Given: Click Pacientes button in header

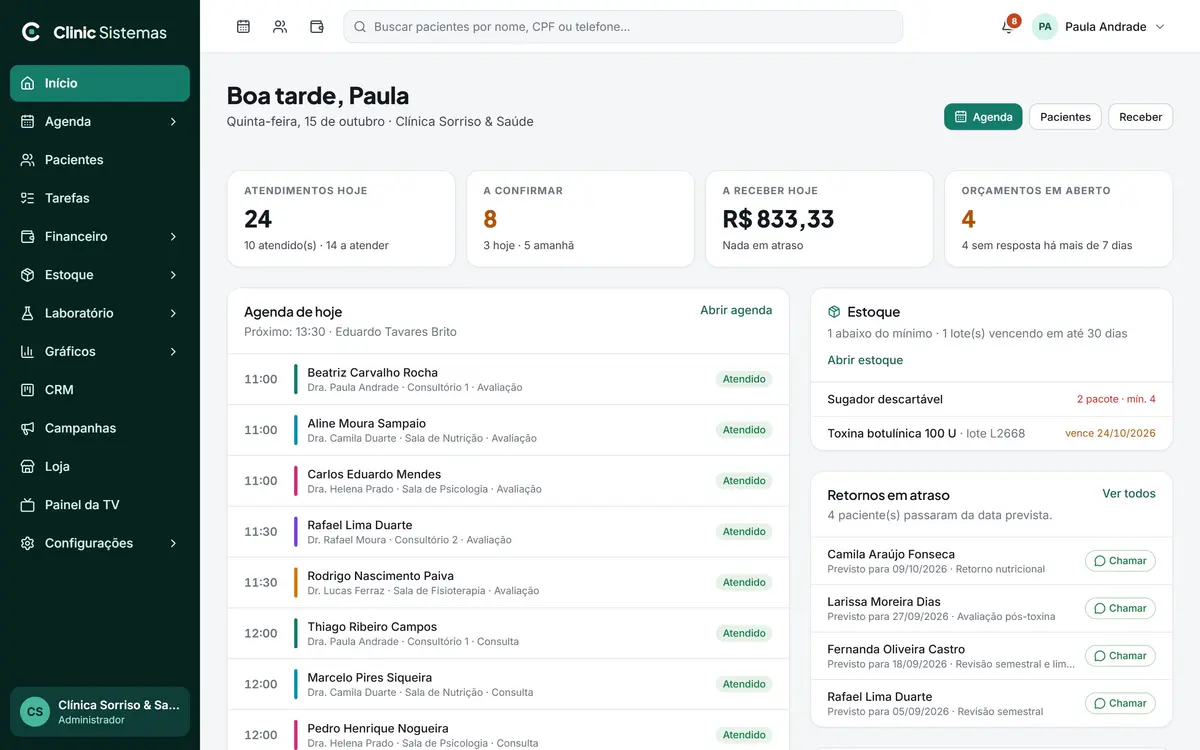Looking at the screenshot, I should click(1065, 117).
